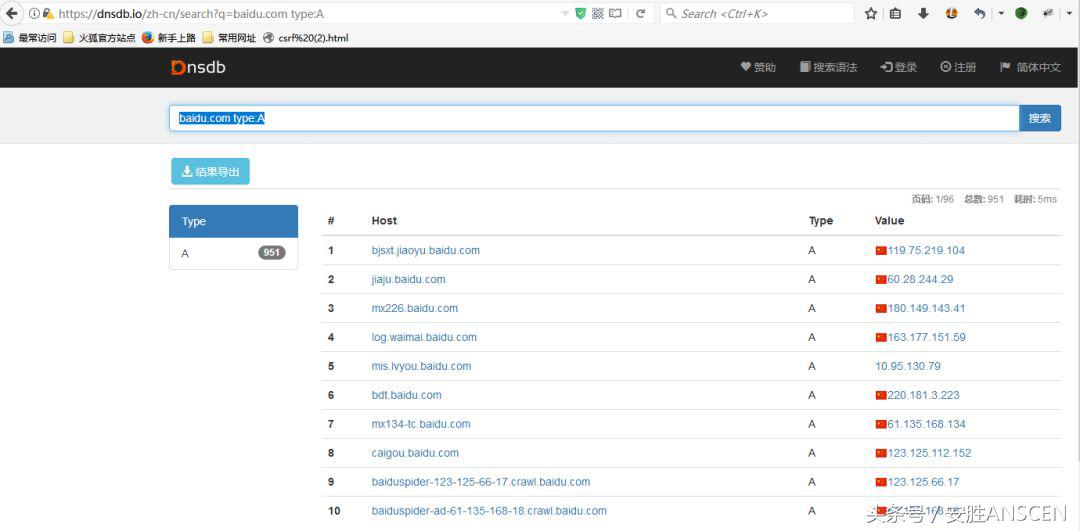1080x531 pixels.
Task: Click the dnsdb logo
Action: [x=197, y=67]
